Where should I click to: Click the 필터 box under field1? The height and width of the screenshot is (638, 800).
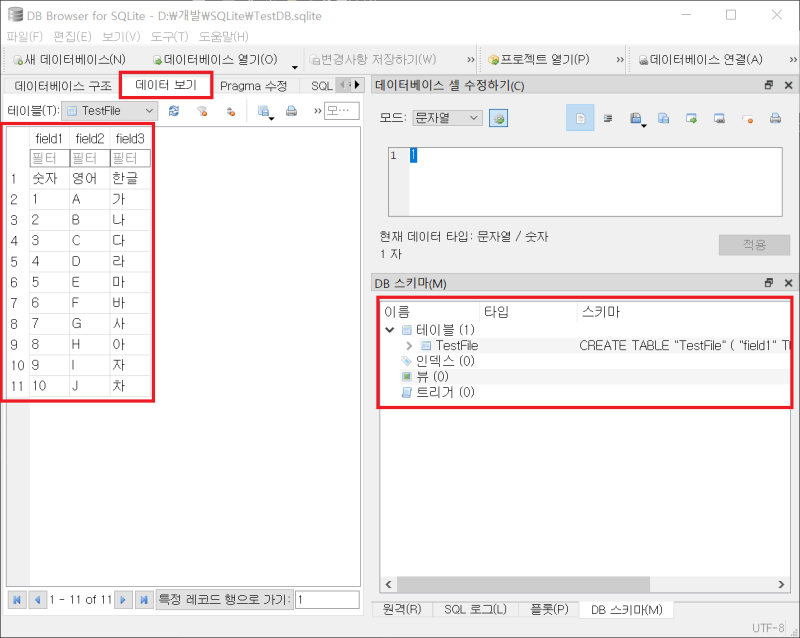49,158
